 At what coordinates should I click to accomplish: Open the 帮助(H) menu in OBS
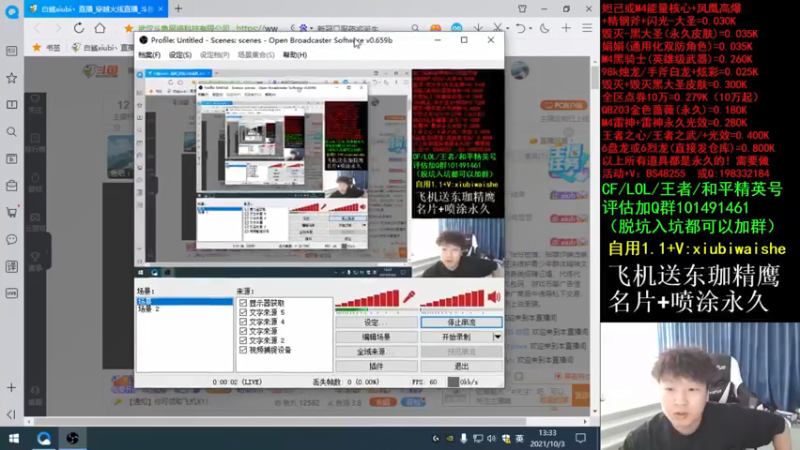click(295, 55)
